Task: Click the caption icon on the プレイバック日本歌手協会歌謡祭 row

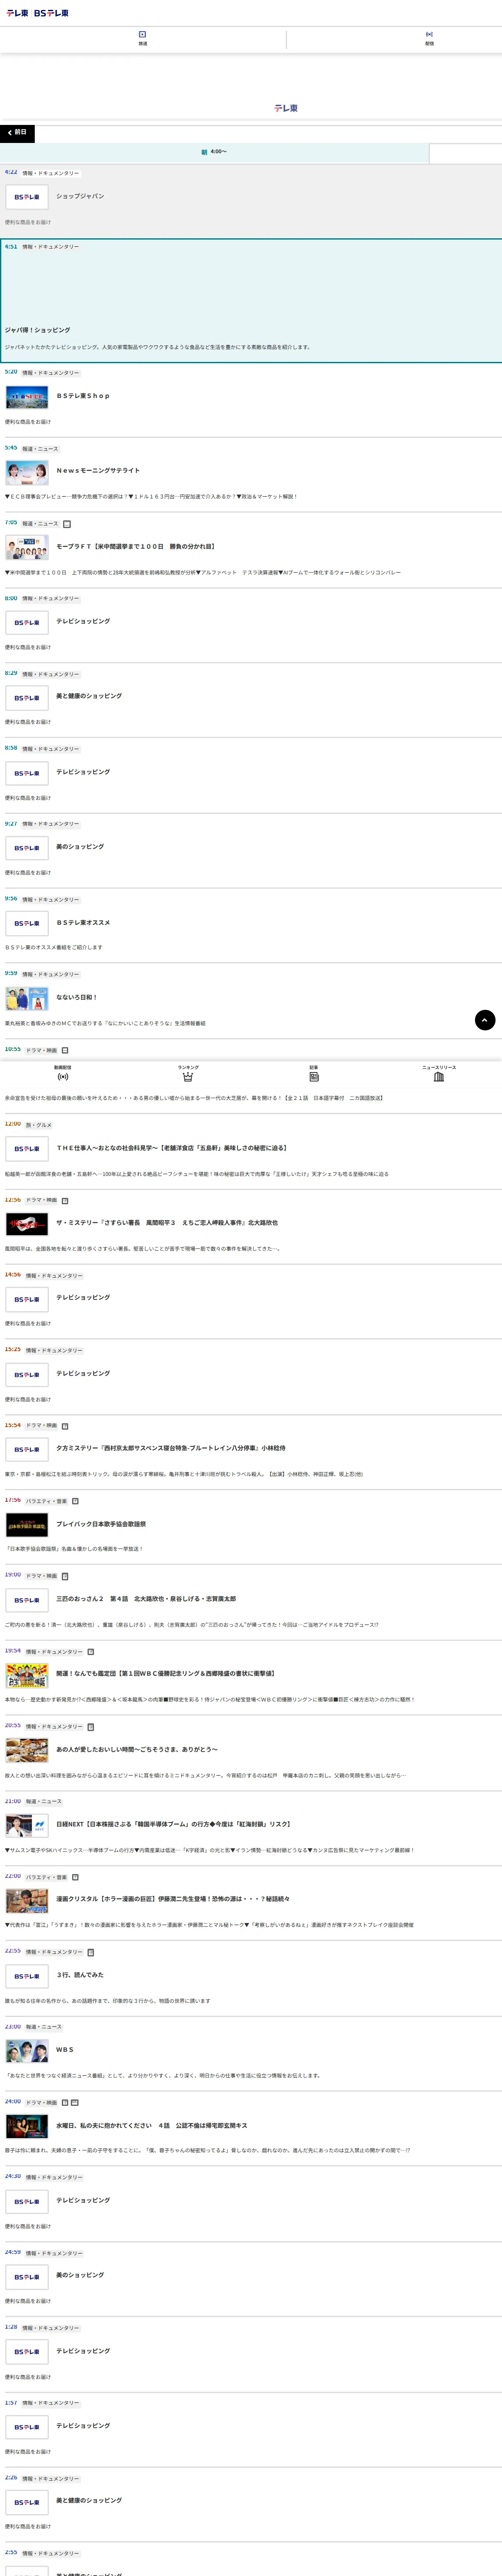Action: [75, 1501]
